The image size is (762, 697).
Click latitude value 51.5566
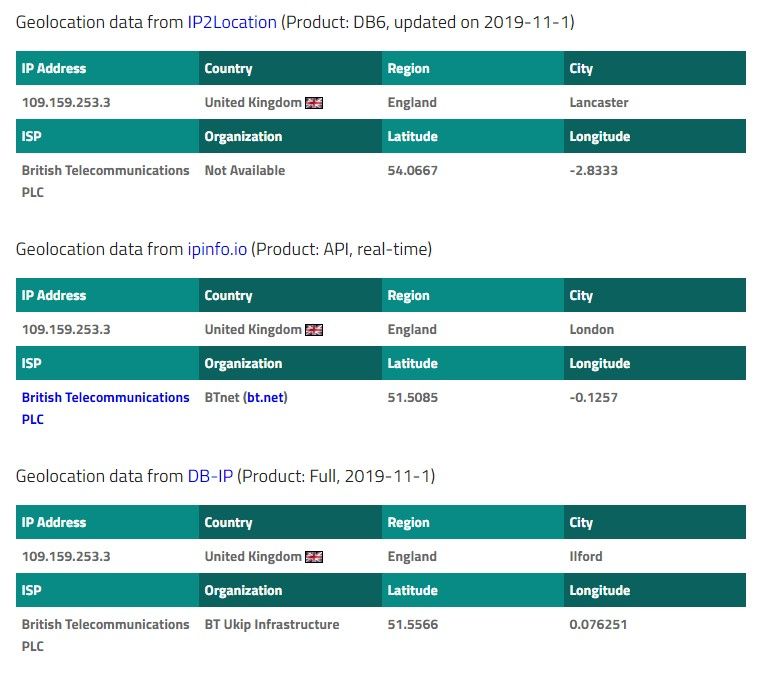point(412,625)
